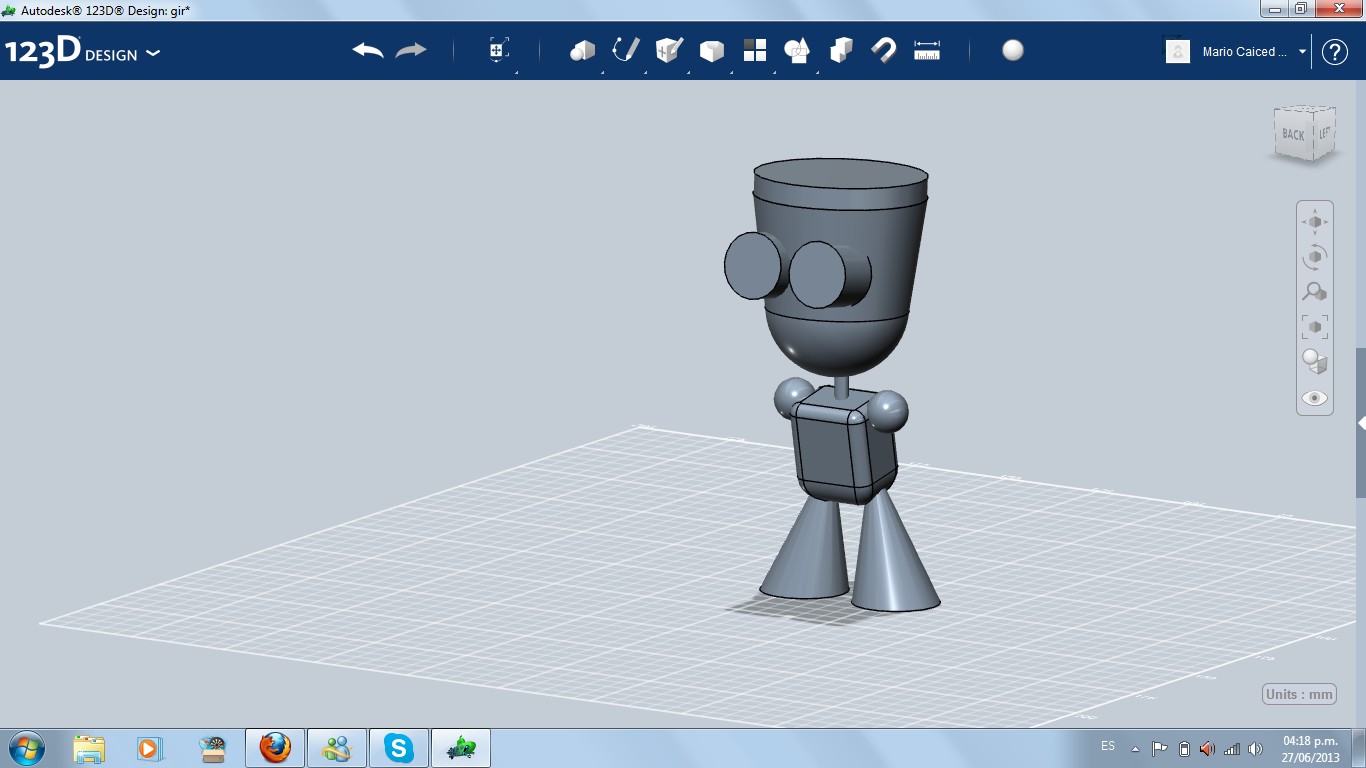Click the BACK face of view cube
Viewport: 1366px width, 768px height.
click(1293, 134)
